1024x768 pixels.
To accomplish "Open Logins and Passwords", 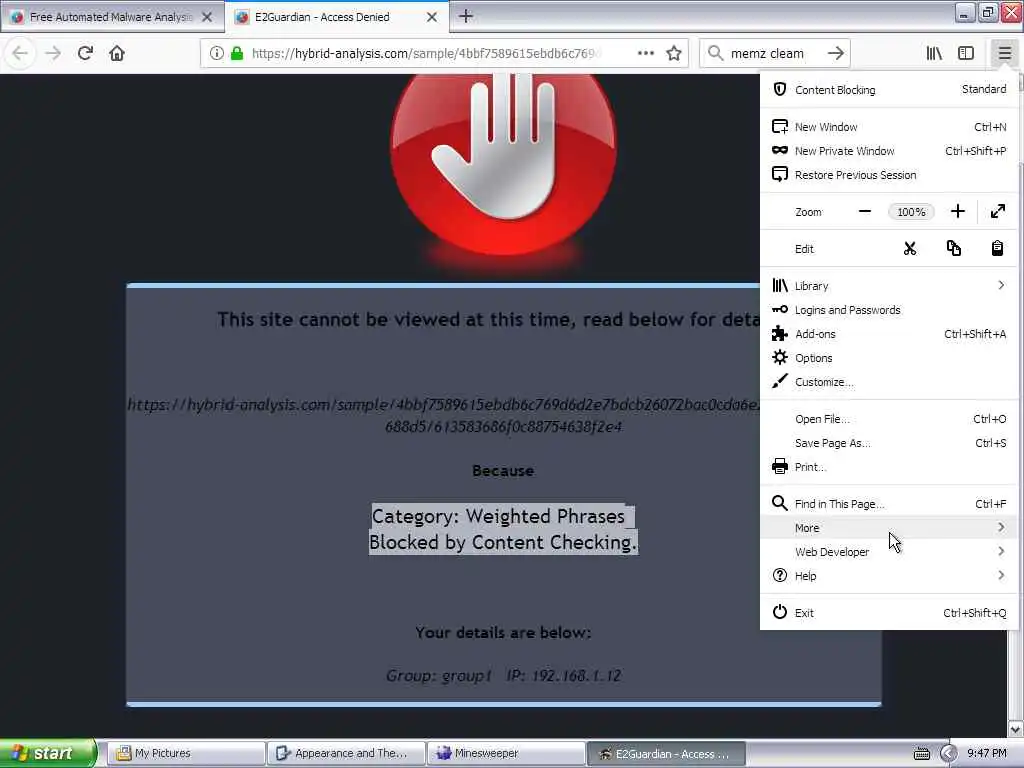I will tap(888, 310).
